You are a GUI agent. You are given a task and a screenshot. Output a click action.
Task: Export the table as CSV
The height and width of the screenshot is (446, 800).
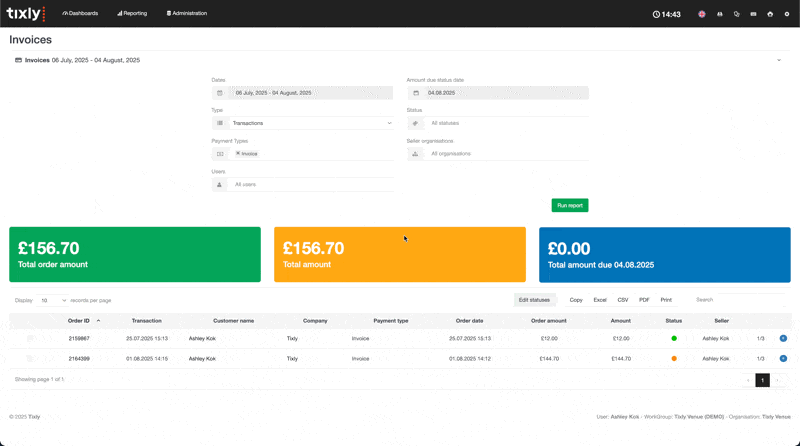pyautogui.click(x=623, y=300)
